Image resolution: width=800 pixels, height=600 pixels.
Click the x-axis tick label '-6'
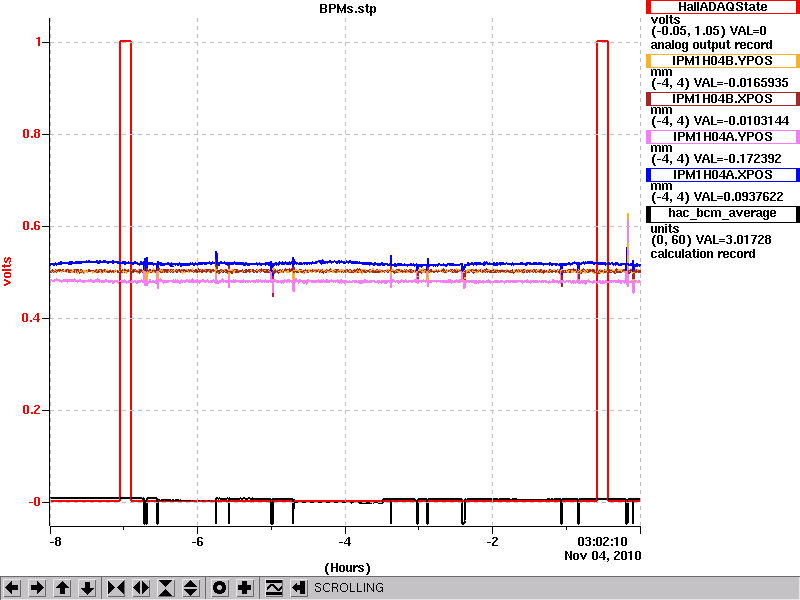tap(197, 541)
